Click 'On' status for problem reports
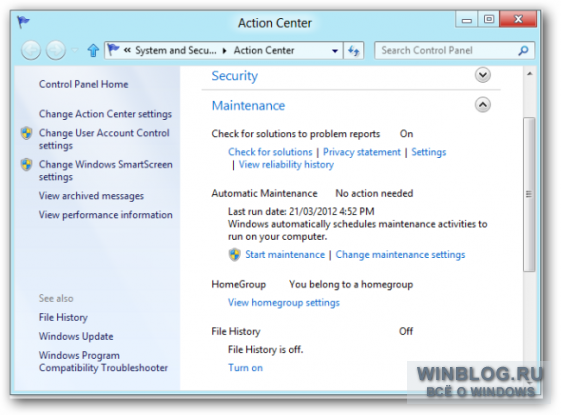This screenshot has width=561, height=415. pyautogui.click(x=406, y=134)
